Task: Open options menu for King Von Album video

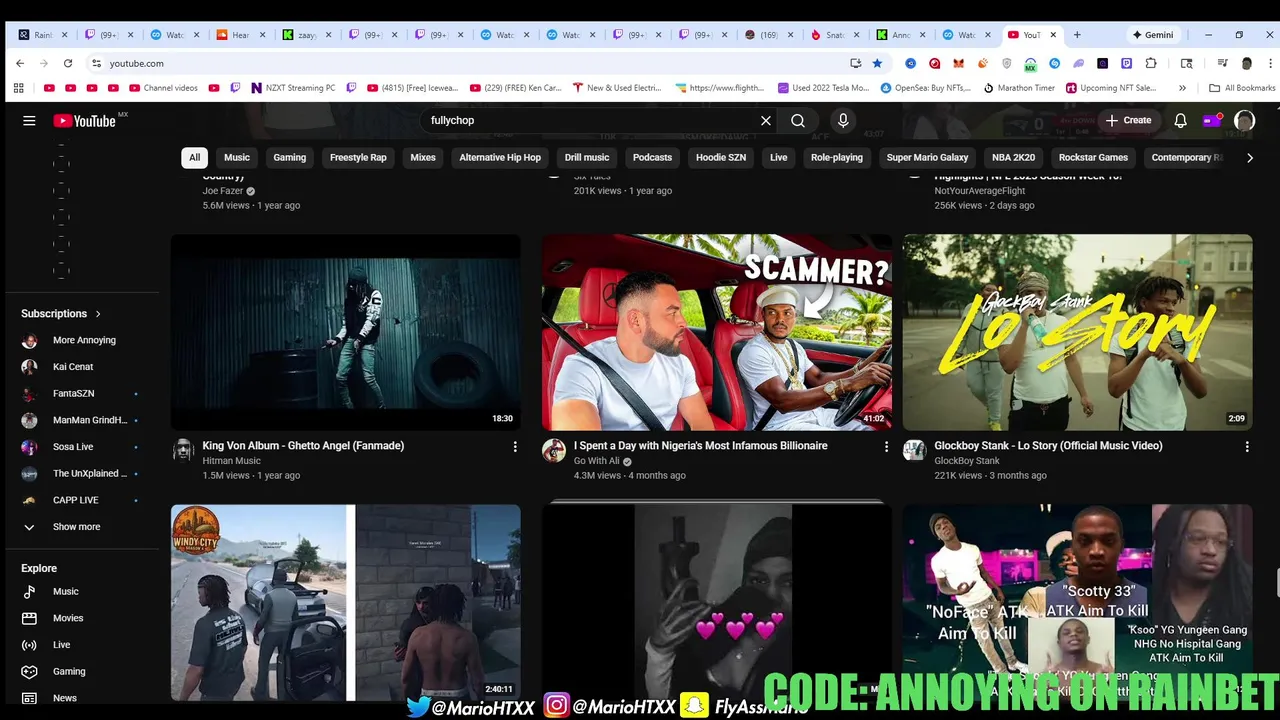Action: click(x=515, y=446)
